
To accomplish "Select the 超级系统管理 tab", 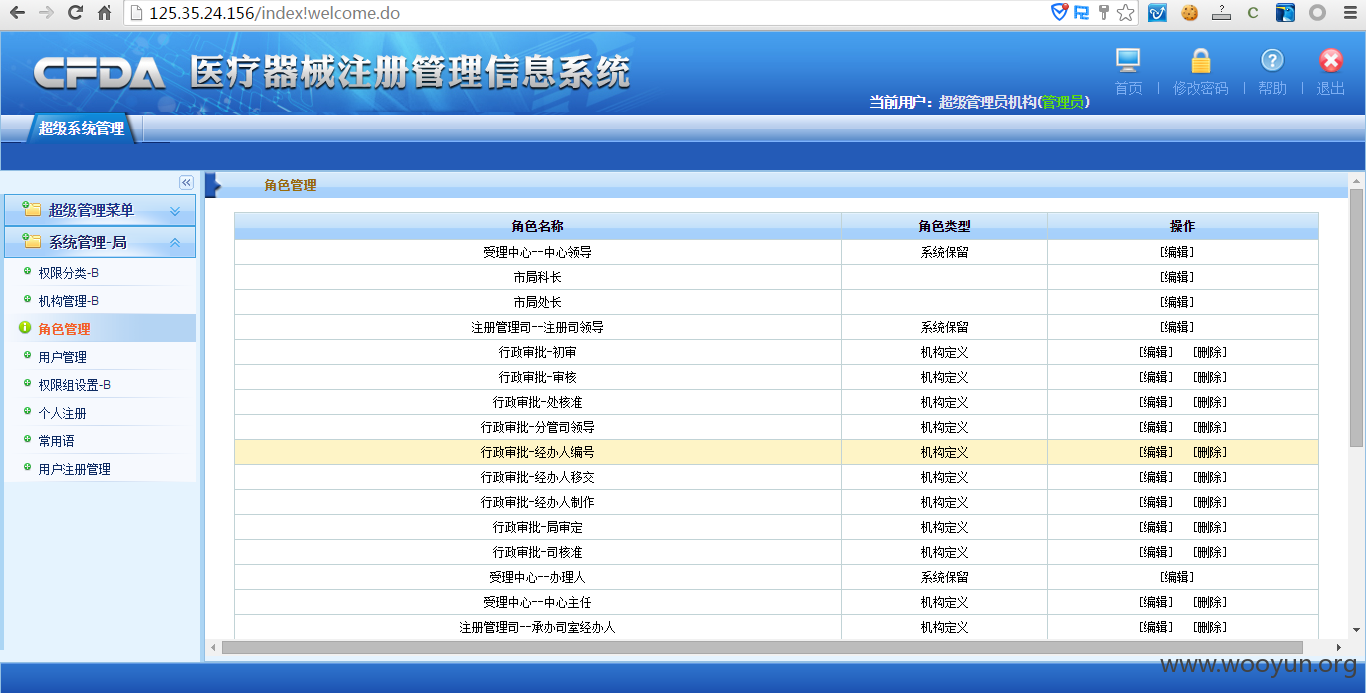I will coord(82,129).
